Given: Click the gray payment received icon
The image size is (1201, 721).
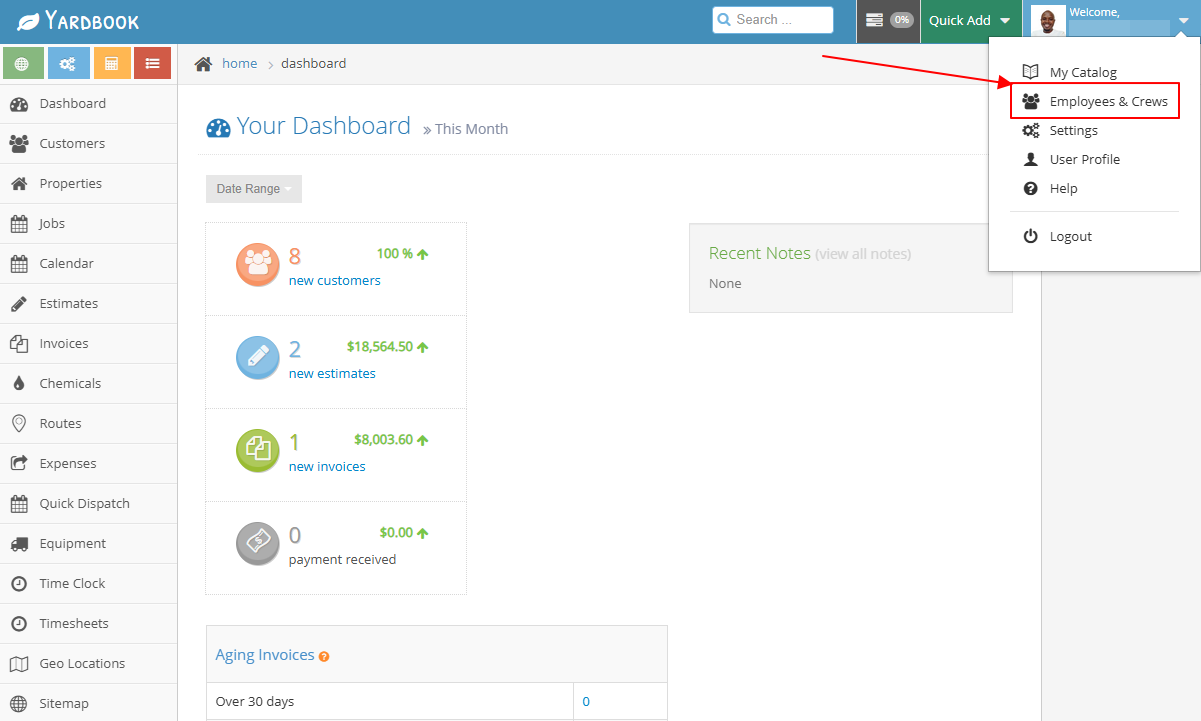Looking at the screenshot, I should click(x=257, y=543).
